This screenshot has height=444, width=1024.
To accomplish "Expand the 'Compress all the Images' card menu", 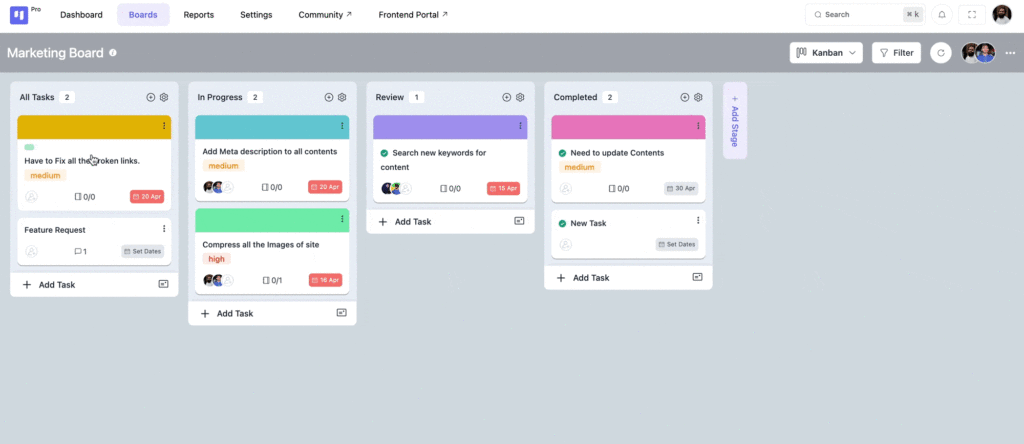I will point(342,219).
